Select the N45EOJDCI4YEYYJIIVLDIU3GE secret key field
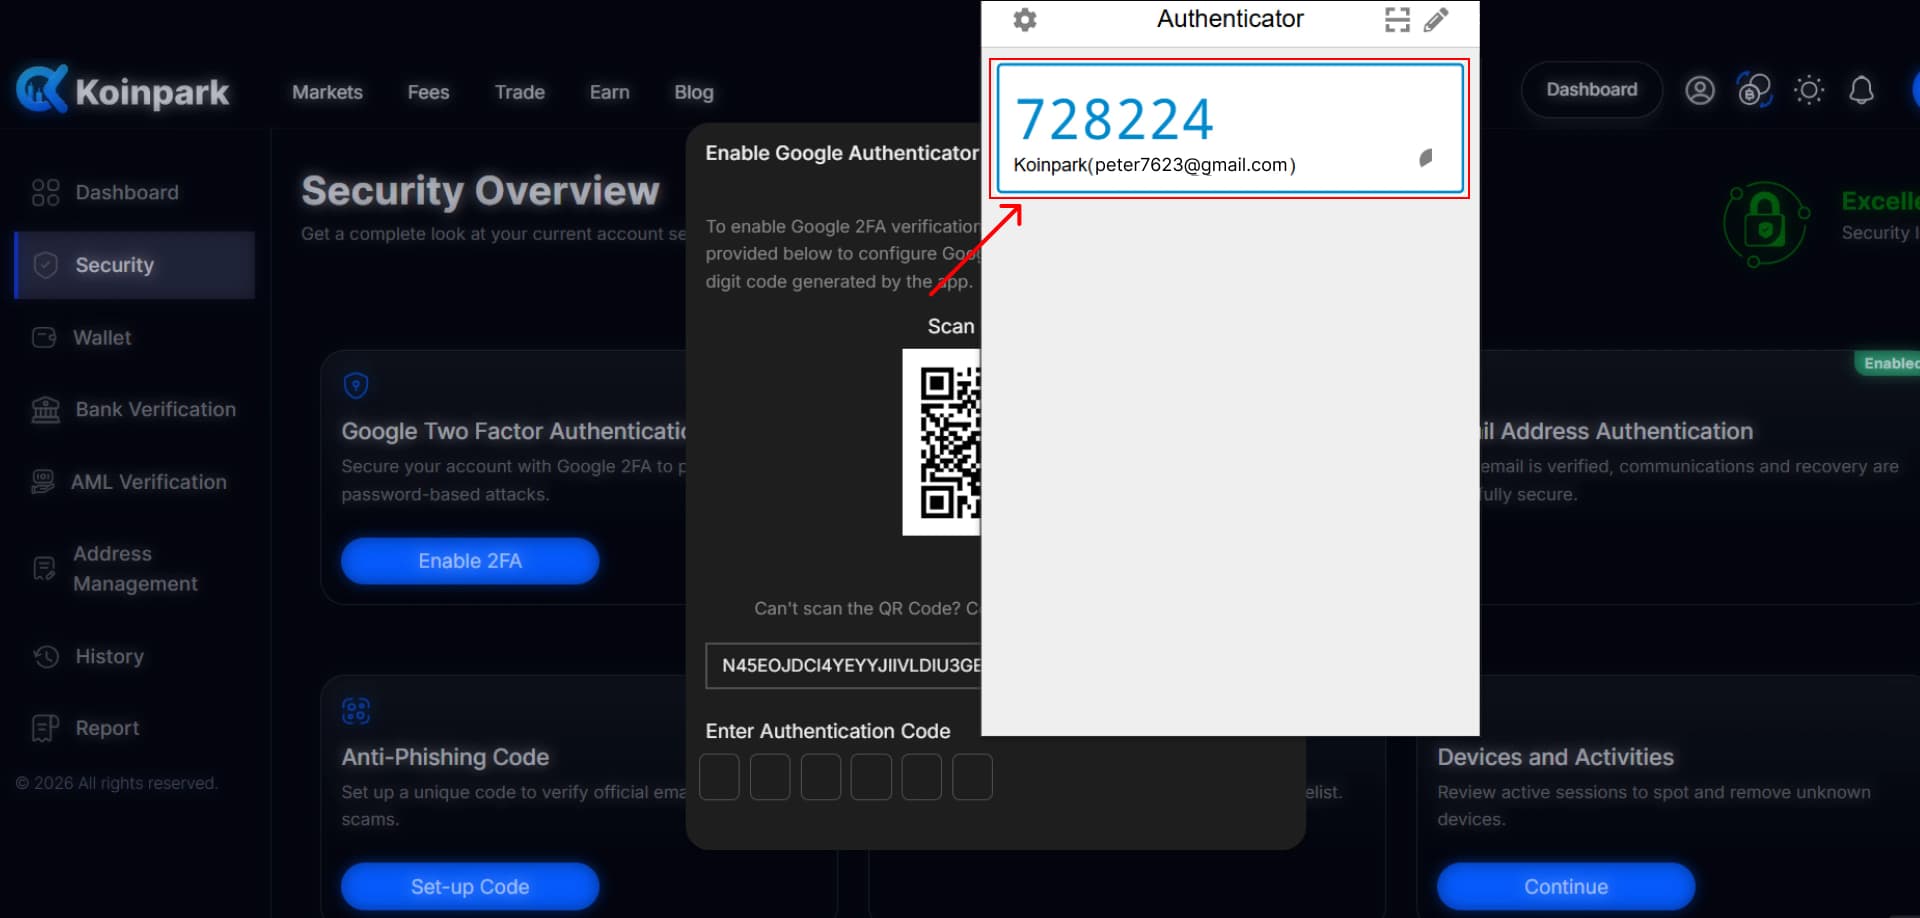Viewport: 1920px width, 918px height. 844,666
